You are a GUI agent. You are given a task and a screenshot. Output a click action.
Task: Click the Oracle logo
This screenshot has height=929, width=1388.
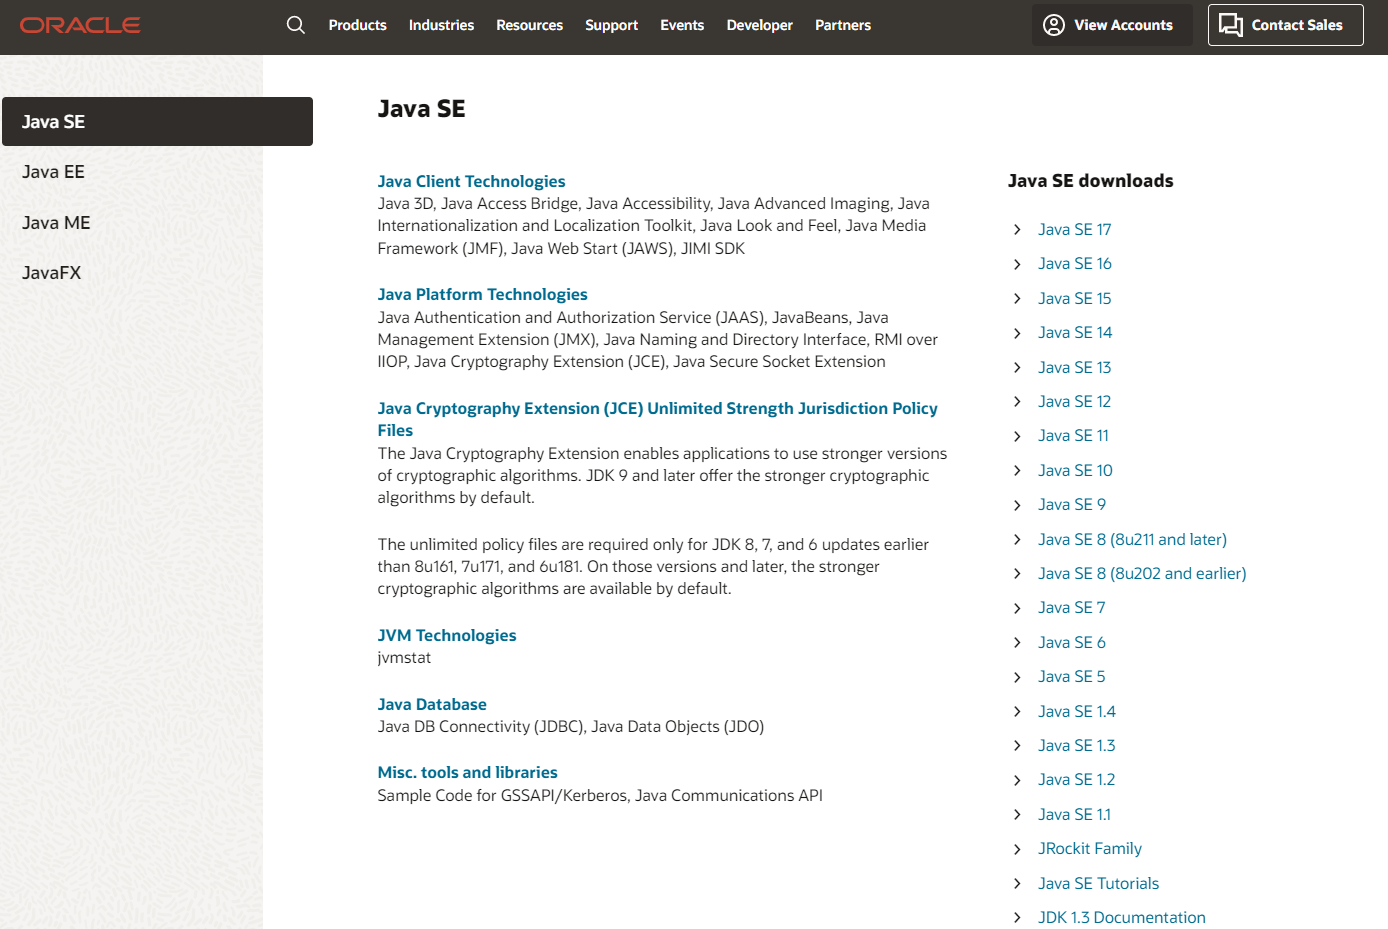pos(80,25)
